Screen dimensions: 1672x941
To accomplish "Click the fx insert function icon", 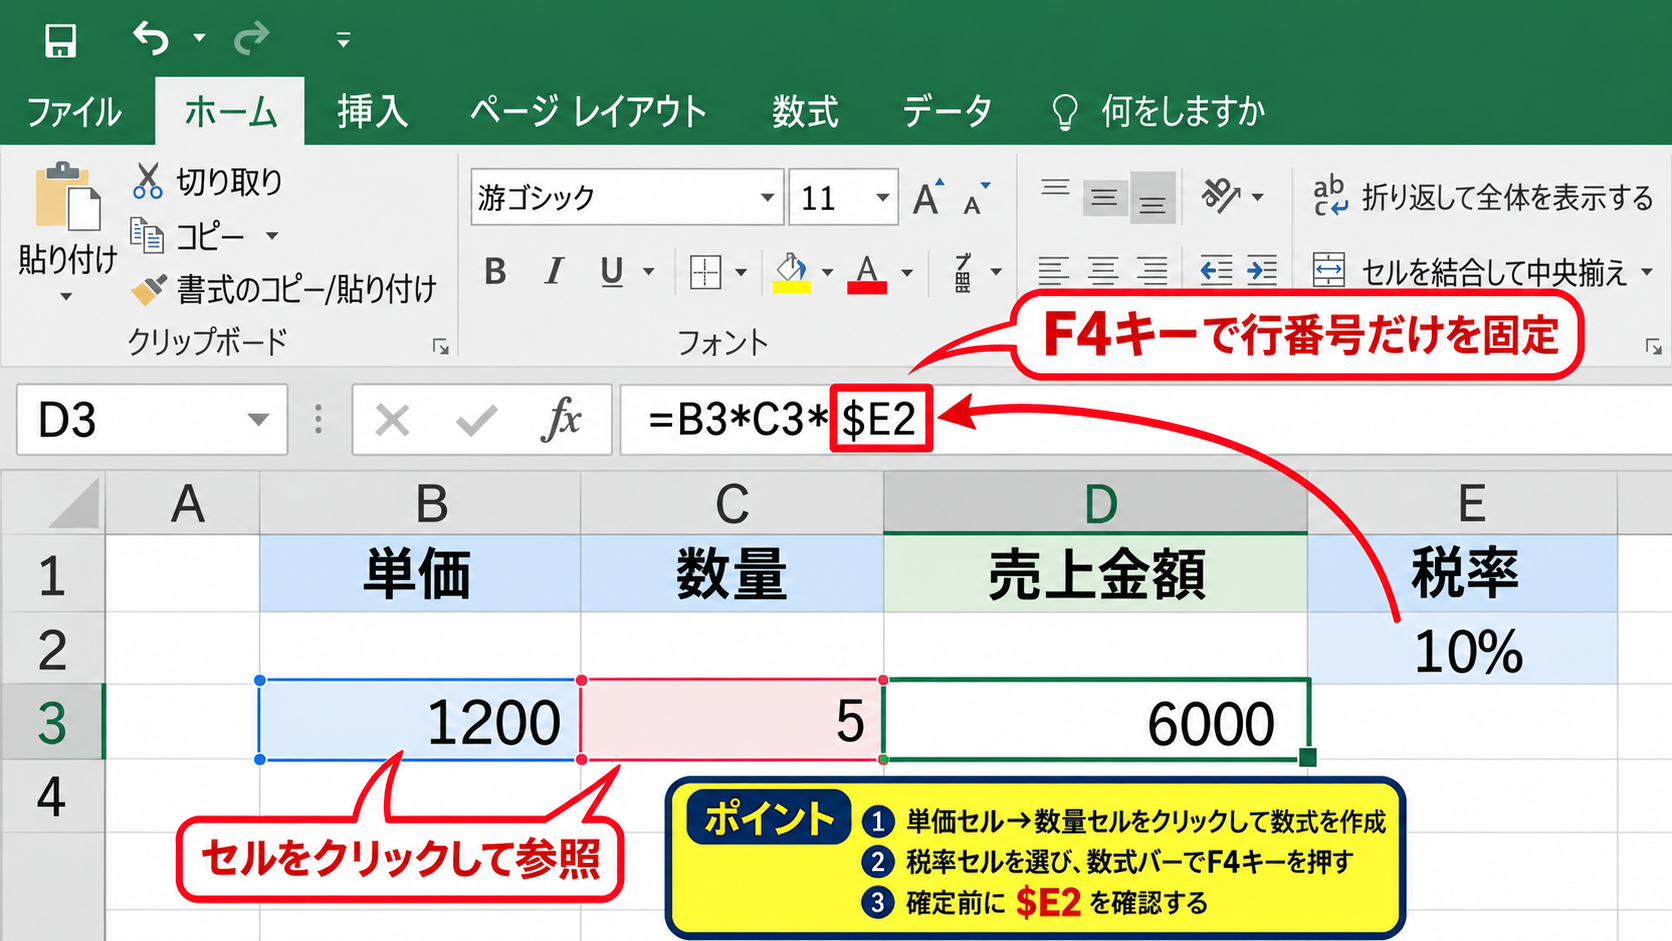I will (561, 419).
